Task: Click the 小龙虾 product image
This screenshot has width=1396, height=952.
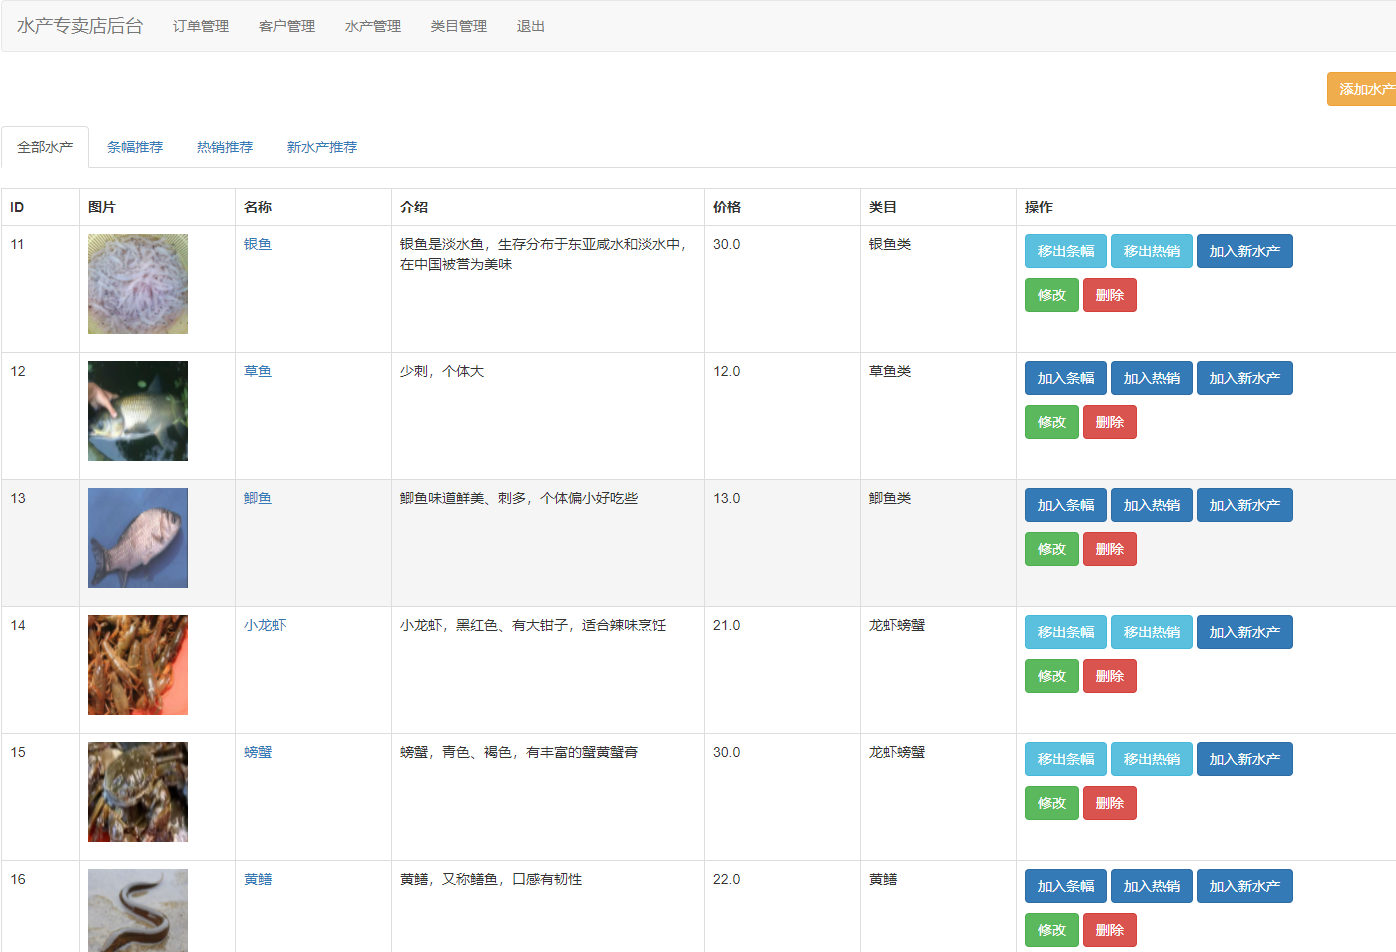Action: (x=137, y=664)
